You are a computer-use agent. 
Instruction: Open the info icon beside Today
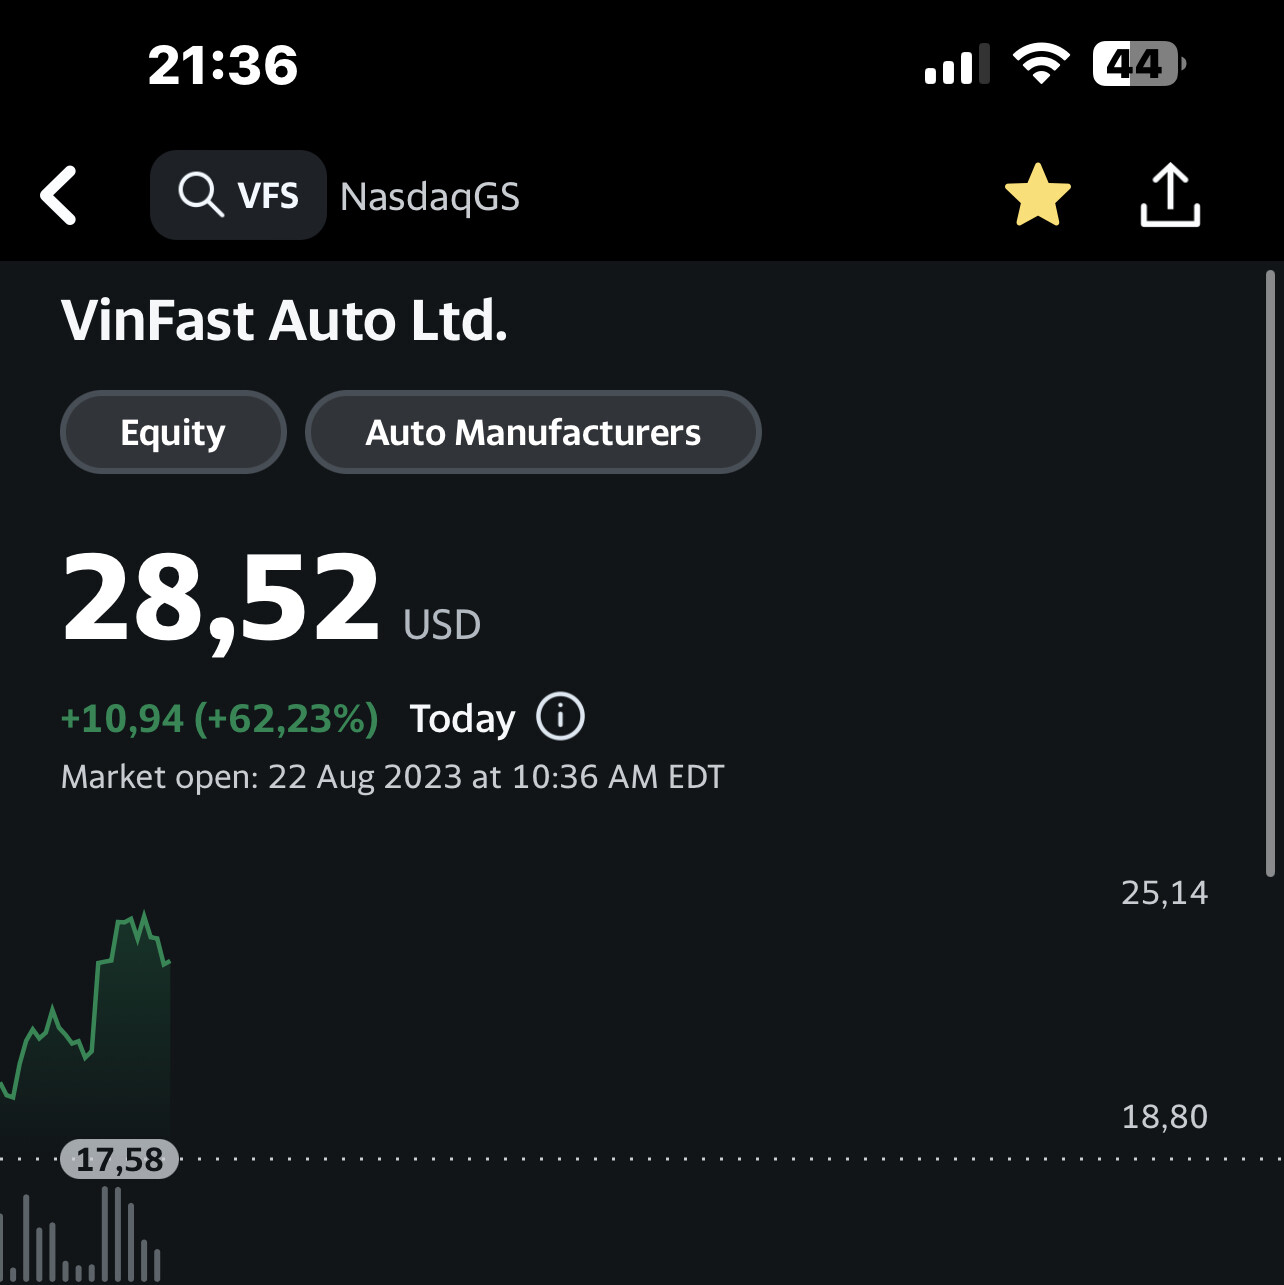(560, 717)
